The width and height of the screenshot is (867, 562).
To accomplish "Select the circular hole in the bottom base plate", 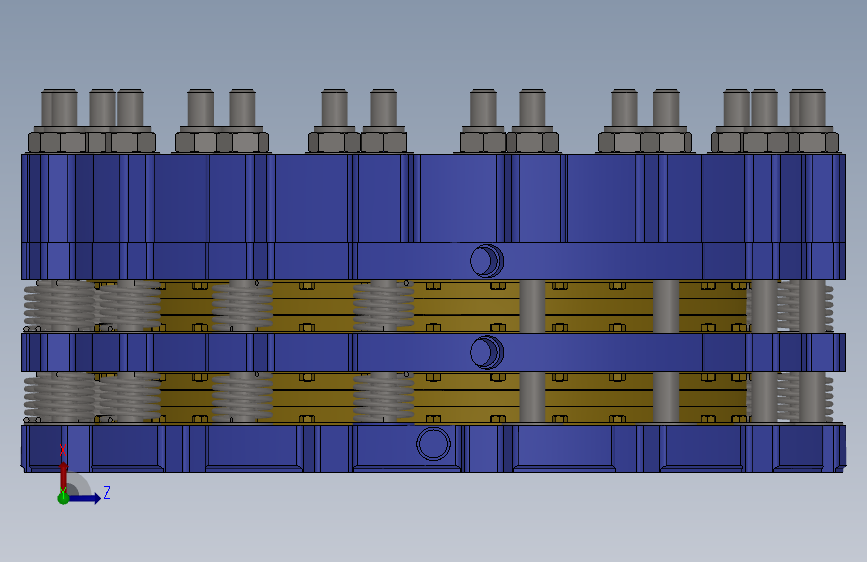I will coord(434,444).
